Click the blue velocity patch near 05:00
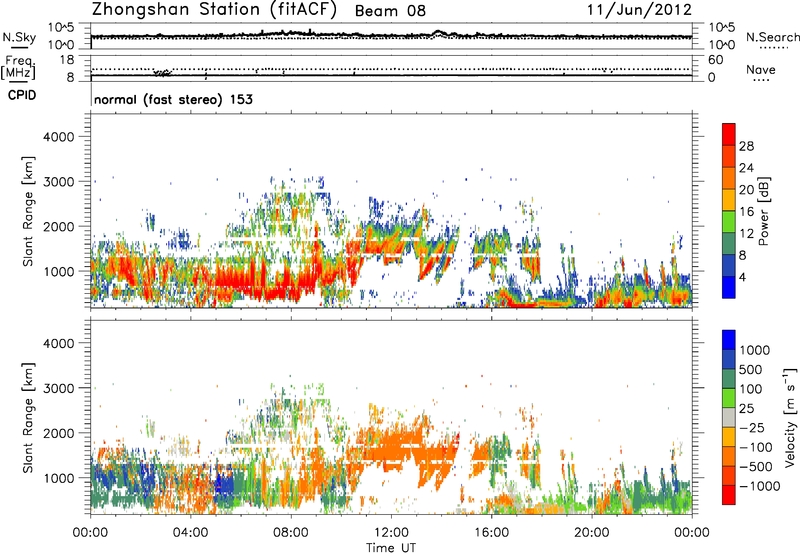Image resolution: width=800 pixels, height=554 pixels. click(224, 484)
